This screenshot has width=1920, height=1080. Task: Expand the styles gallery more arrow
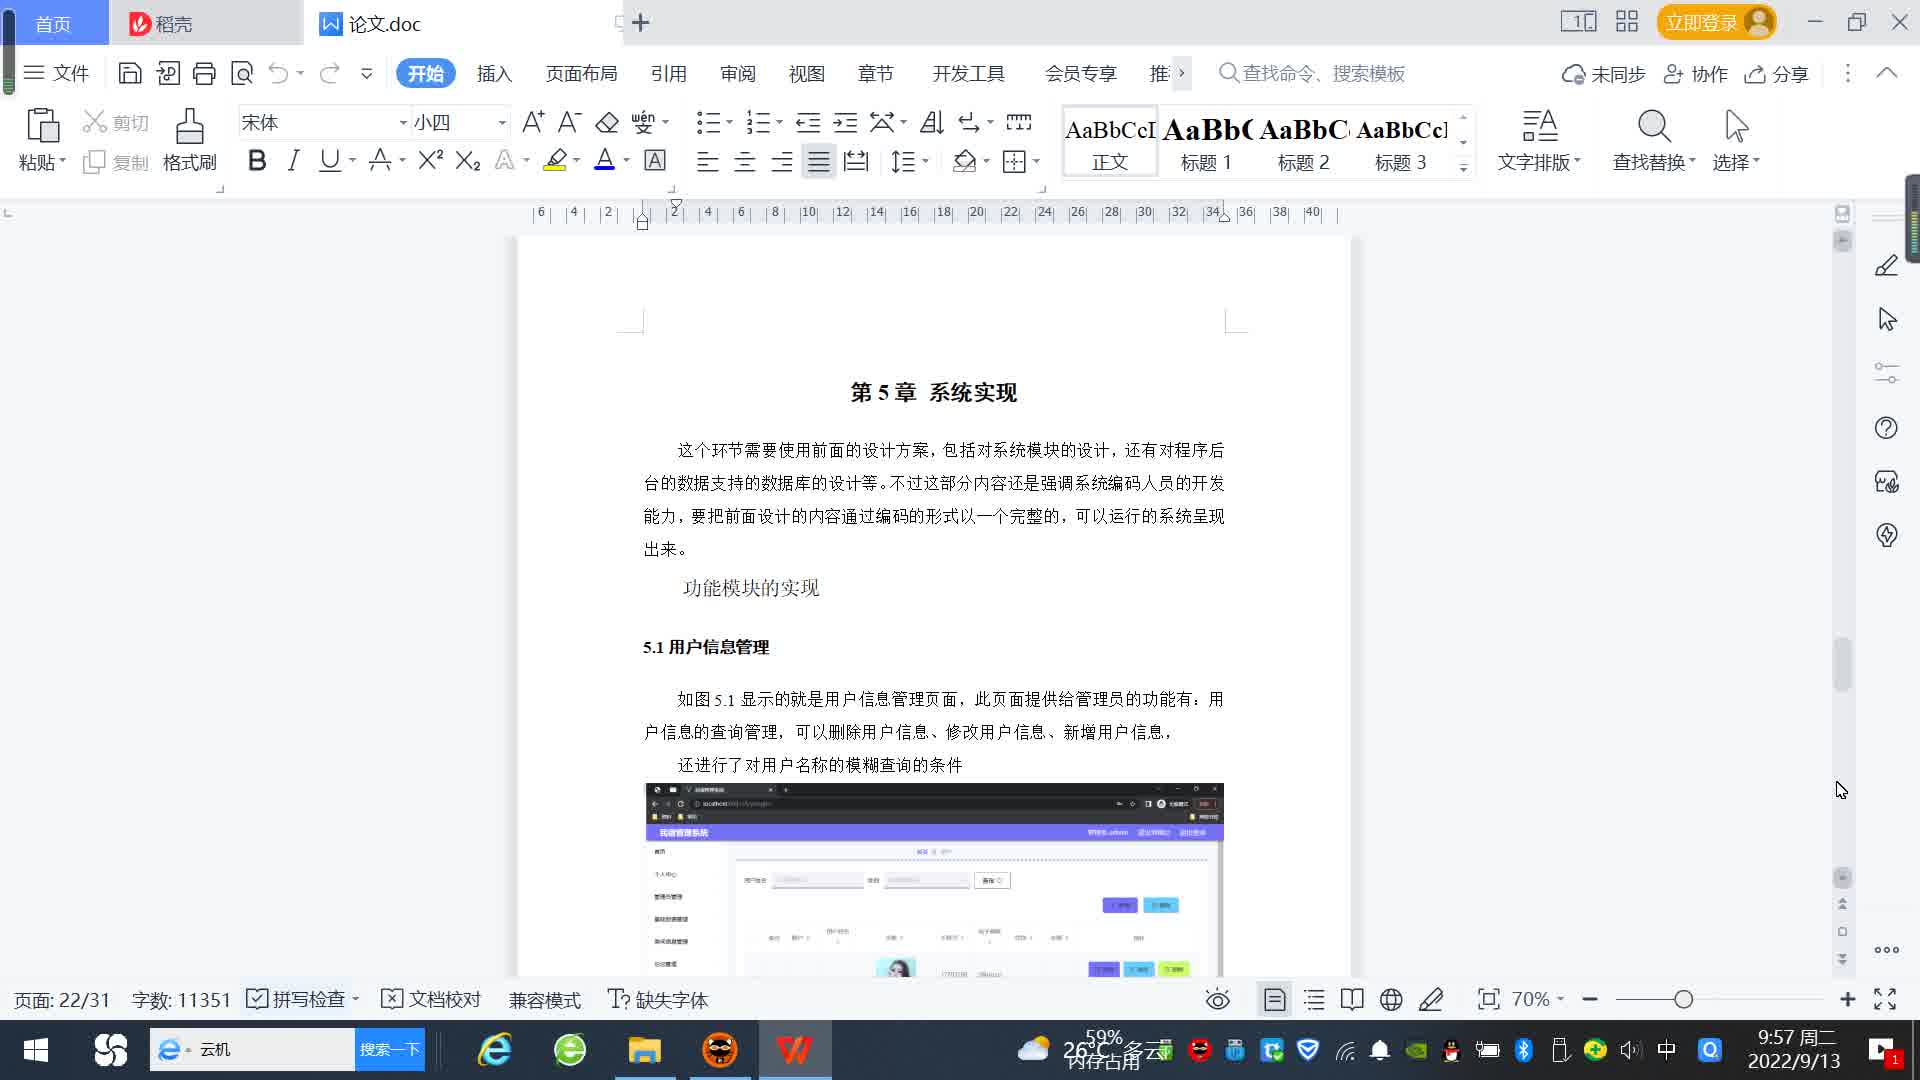[1463, 168]
